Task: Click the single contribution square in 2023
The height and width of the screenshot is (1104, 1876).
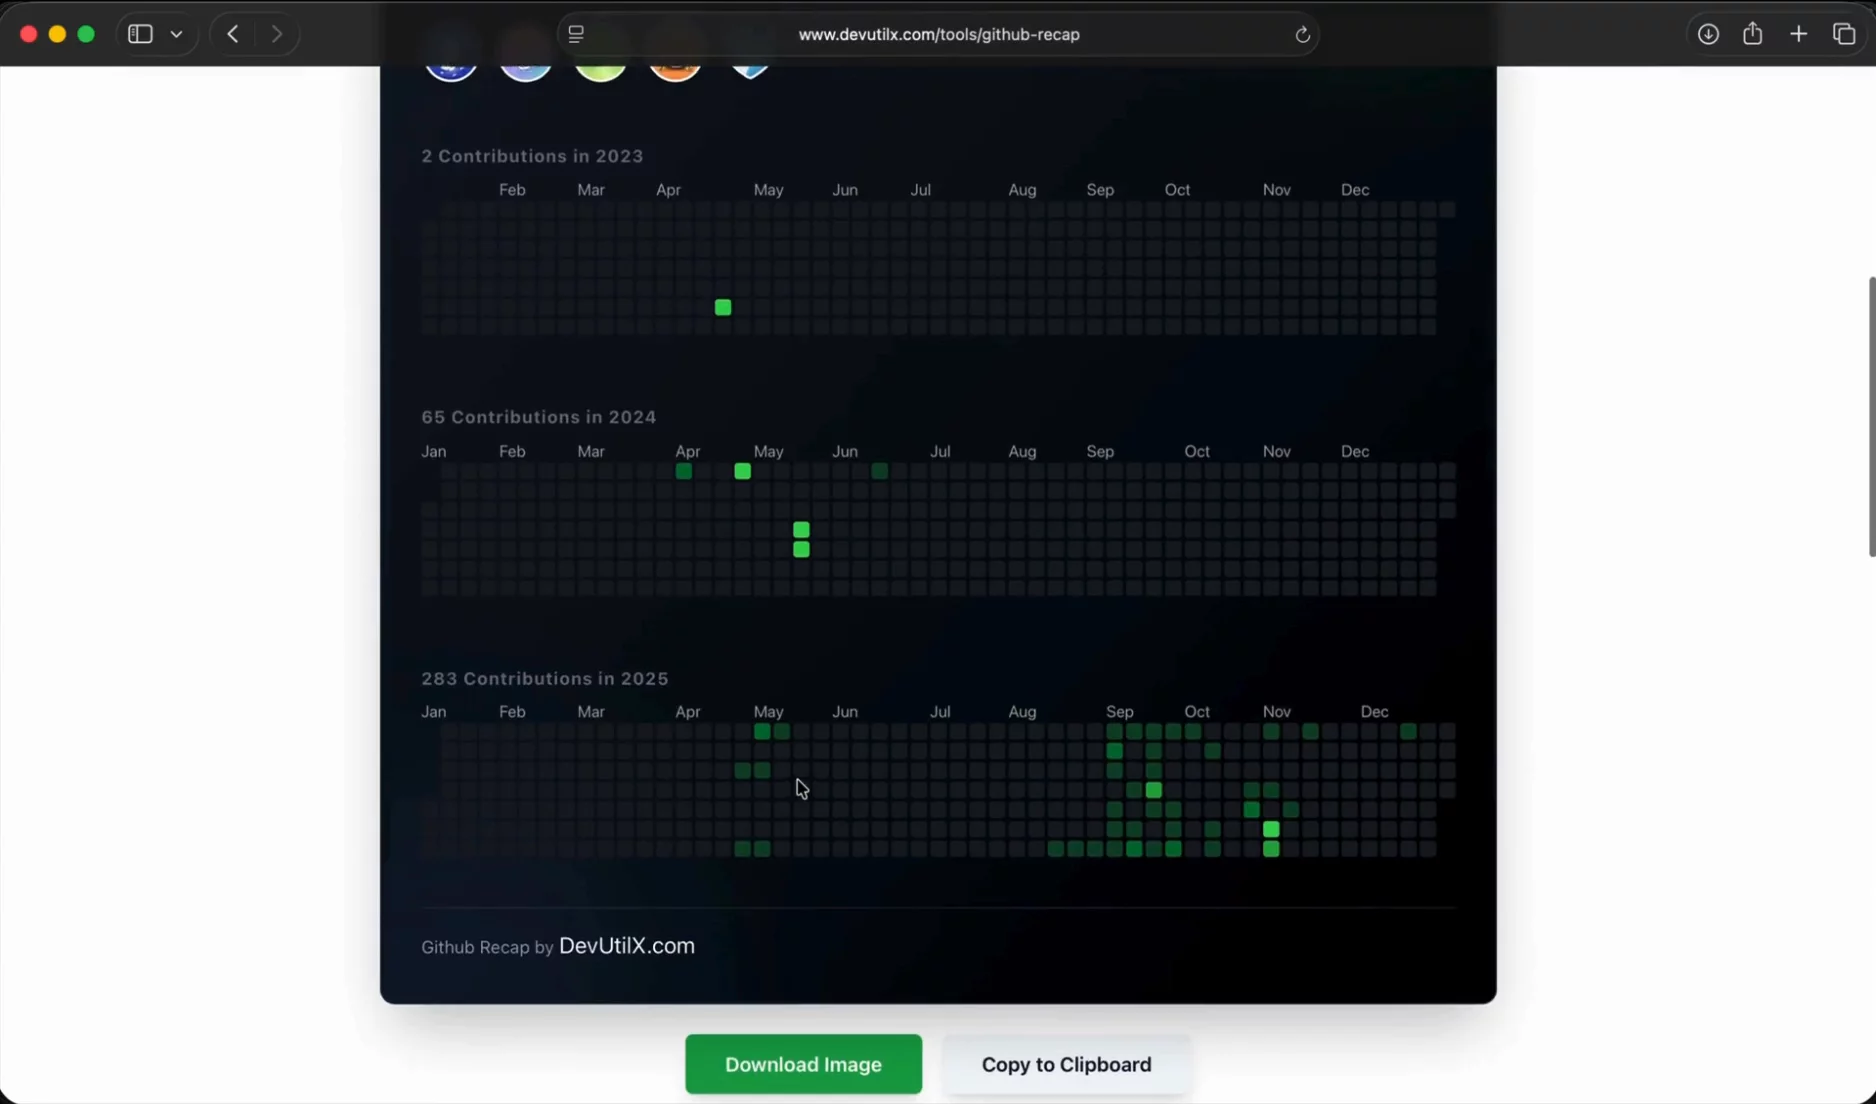Action: pyautogui.click(x=722, y=307)
